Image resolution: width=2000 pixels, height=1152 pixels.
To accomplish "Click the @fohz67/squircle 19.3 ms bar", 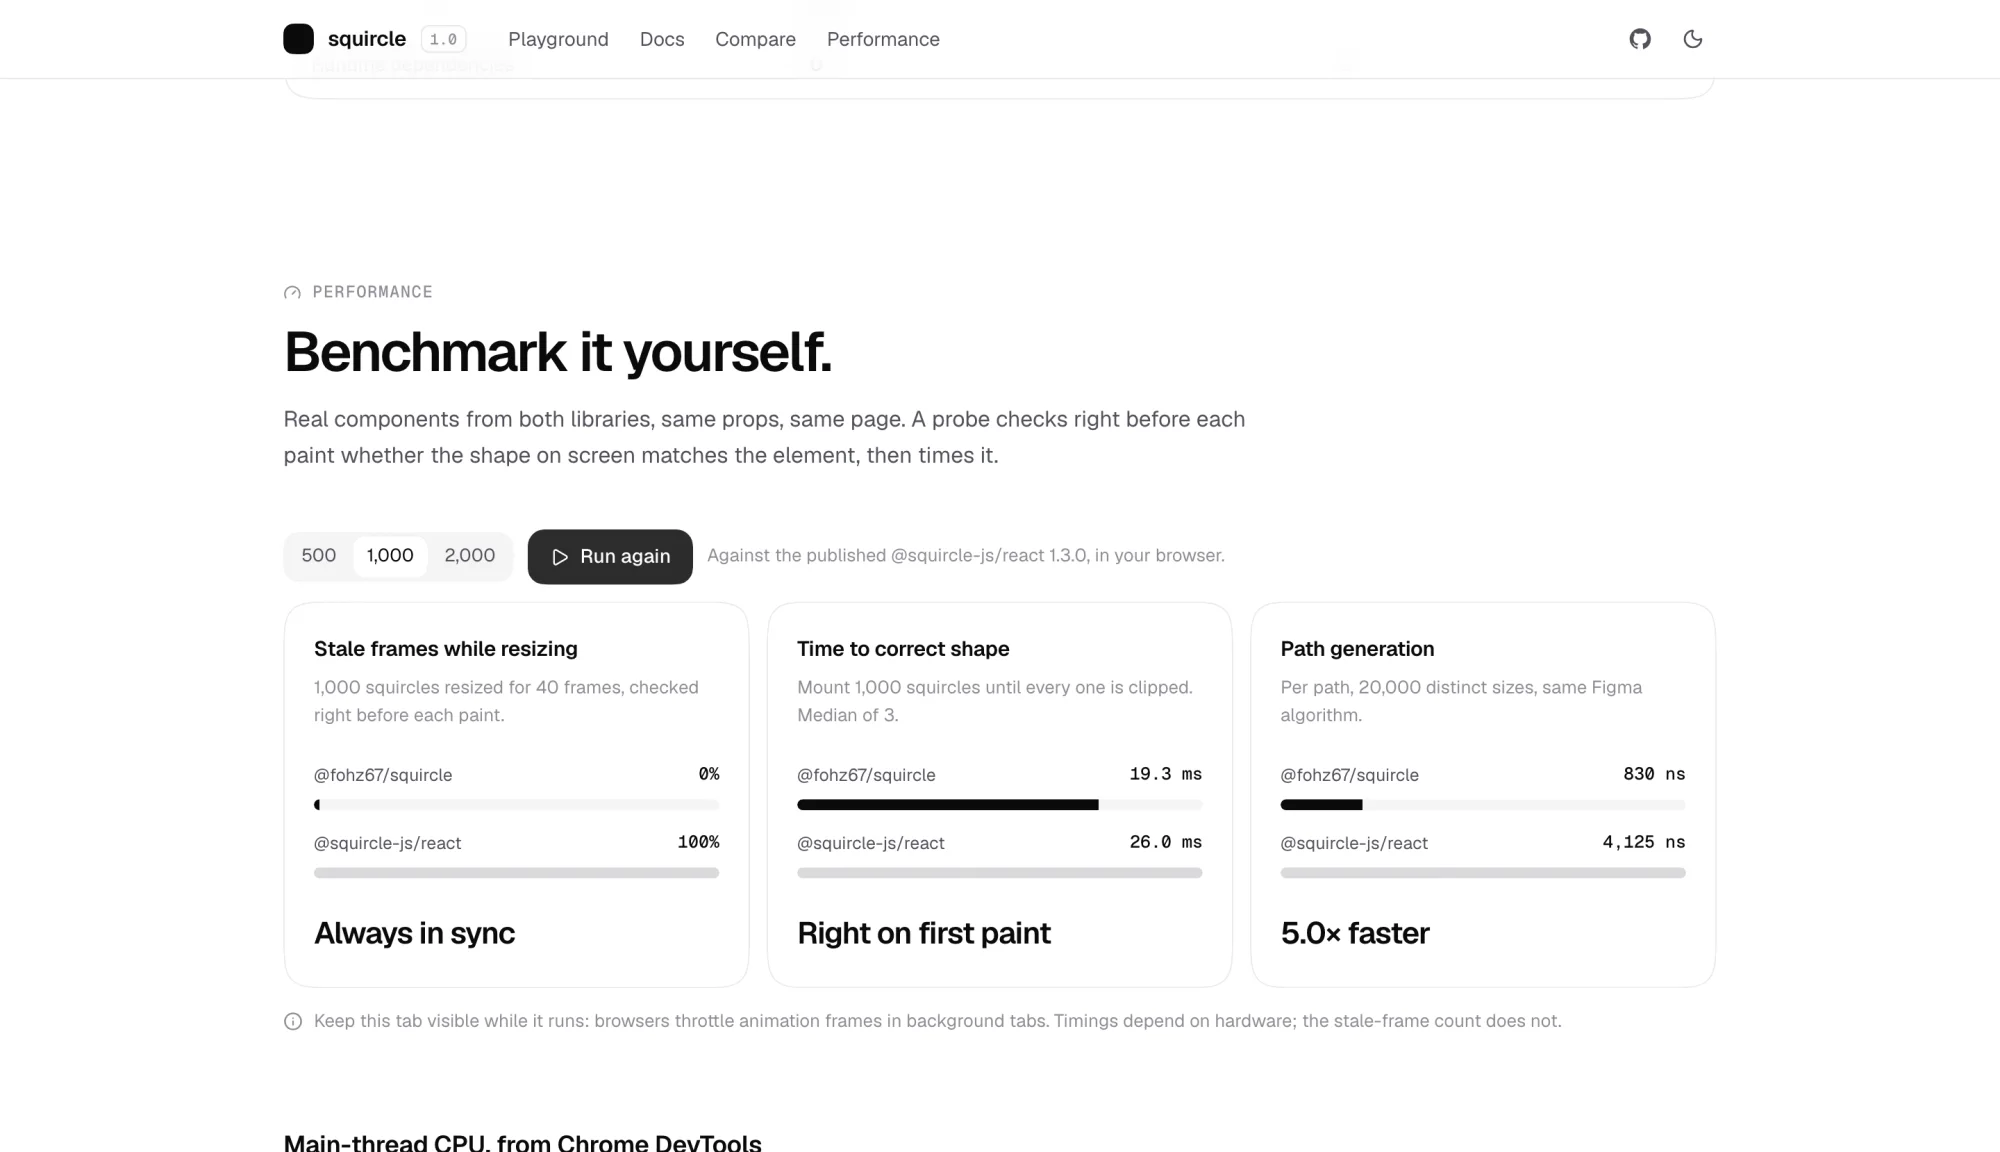I will click(999, 805).
